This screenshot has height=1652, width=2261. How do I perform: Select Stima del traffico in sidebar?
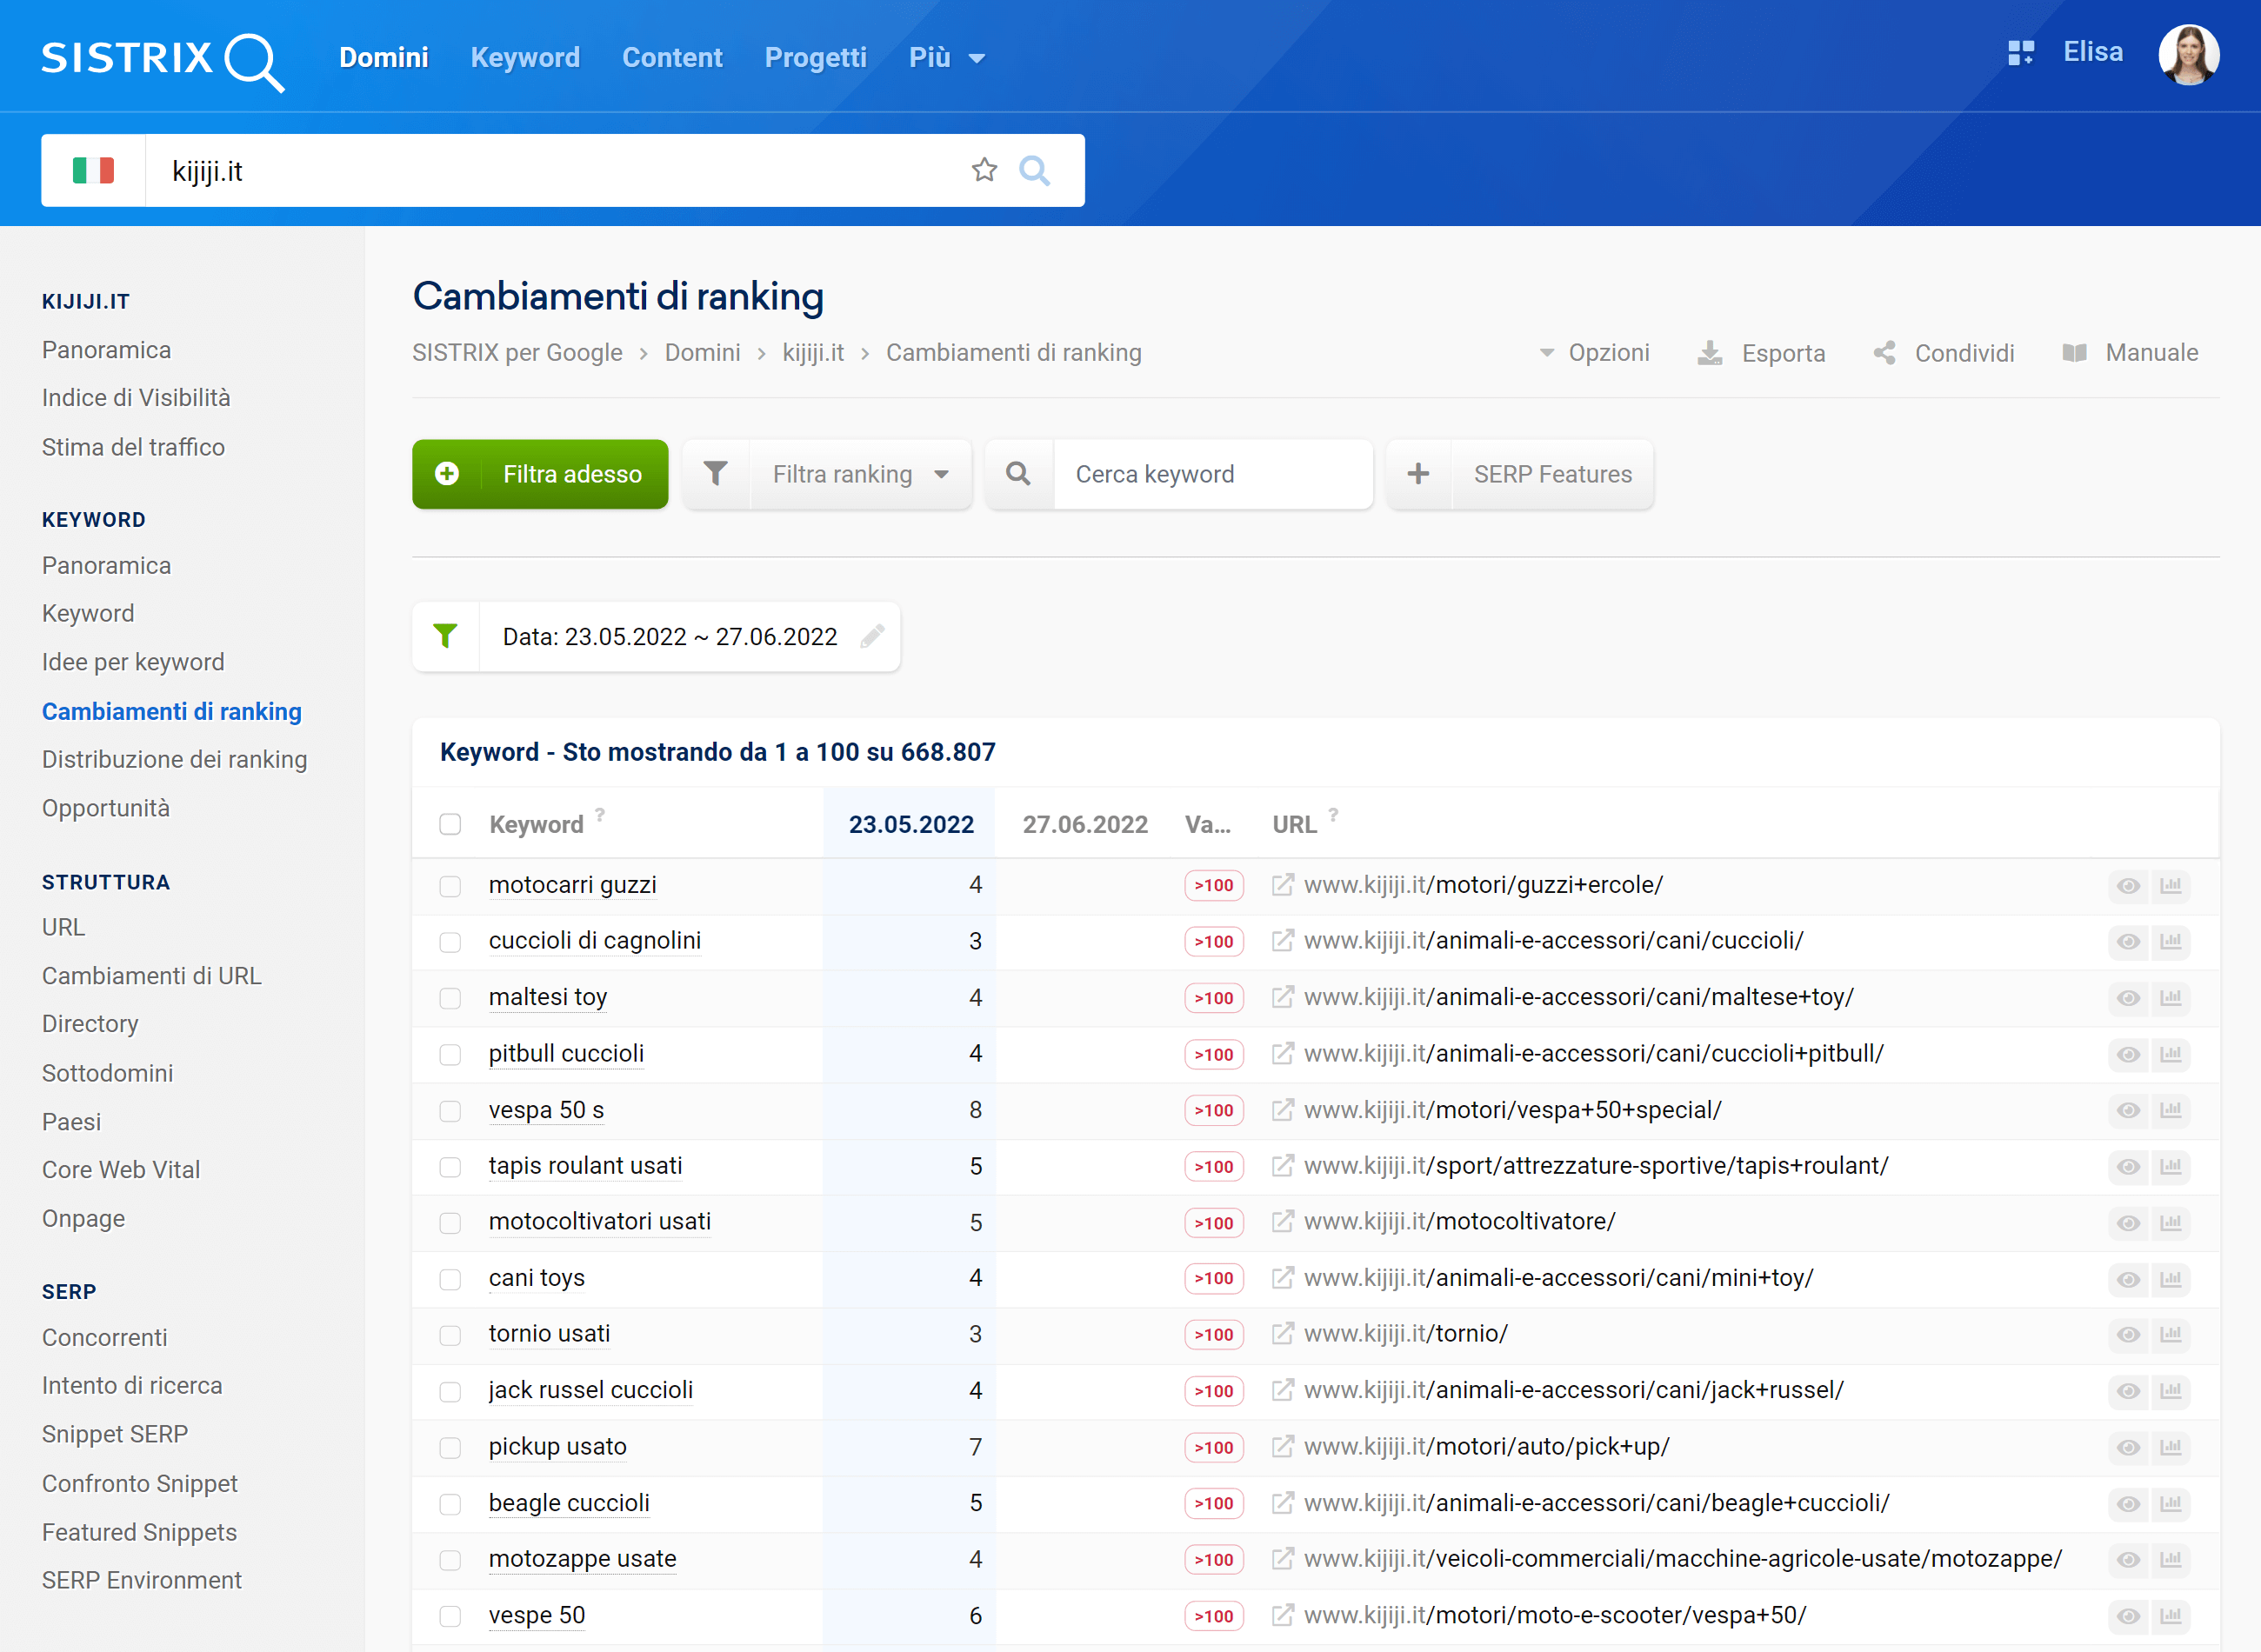tap(133, 447)
